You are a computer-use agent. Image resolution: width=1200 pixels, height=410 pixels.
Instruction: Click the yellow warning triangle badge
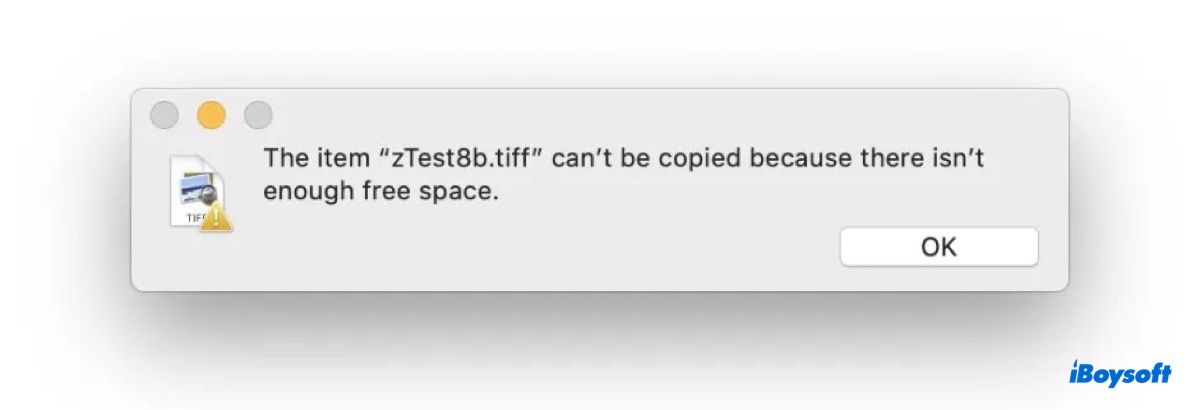point(216,216)
